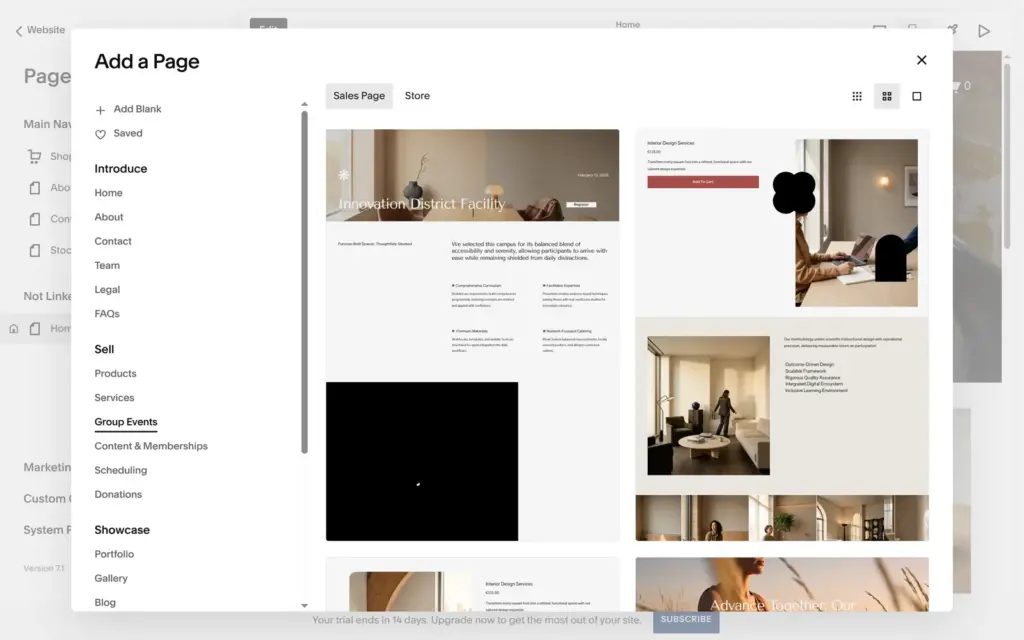Select the FAQs page category
Viewport: 1024px width, 640px height.
[107, 313]
